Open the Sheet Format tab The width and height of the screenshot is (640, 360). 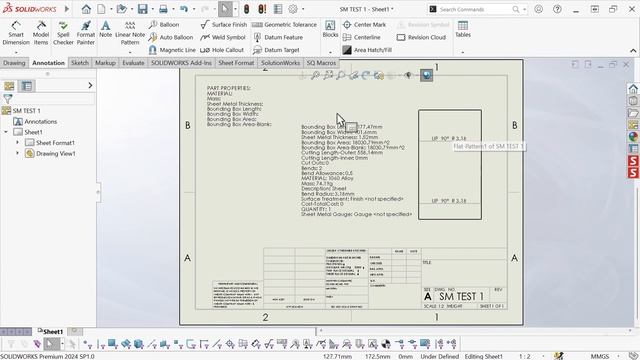click(236, 63)
